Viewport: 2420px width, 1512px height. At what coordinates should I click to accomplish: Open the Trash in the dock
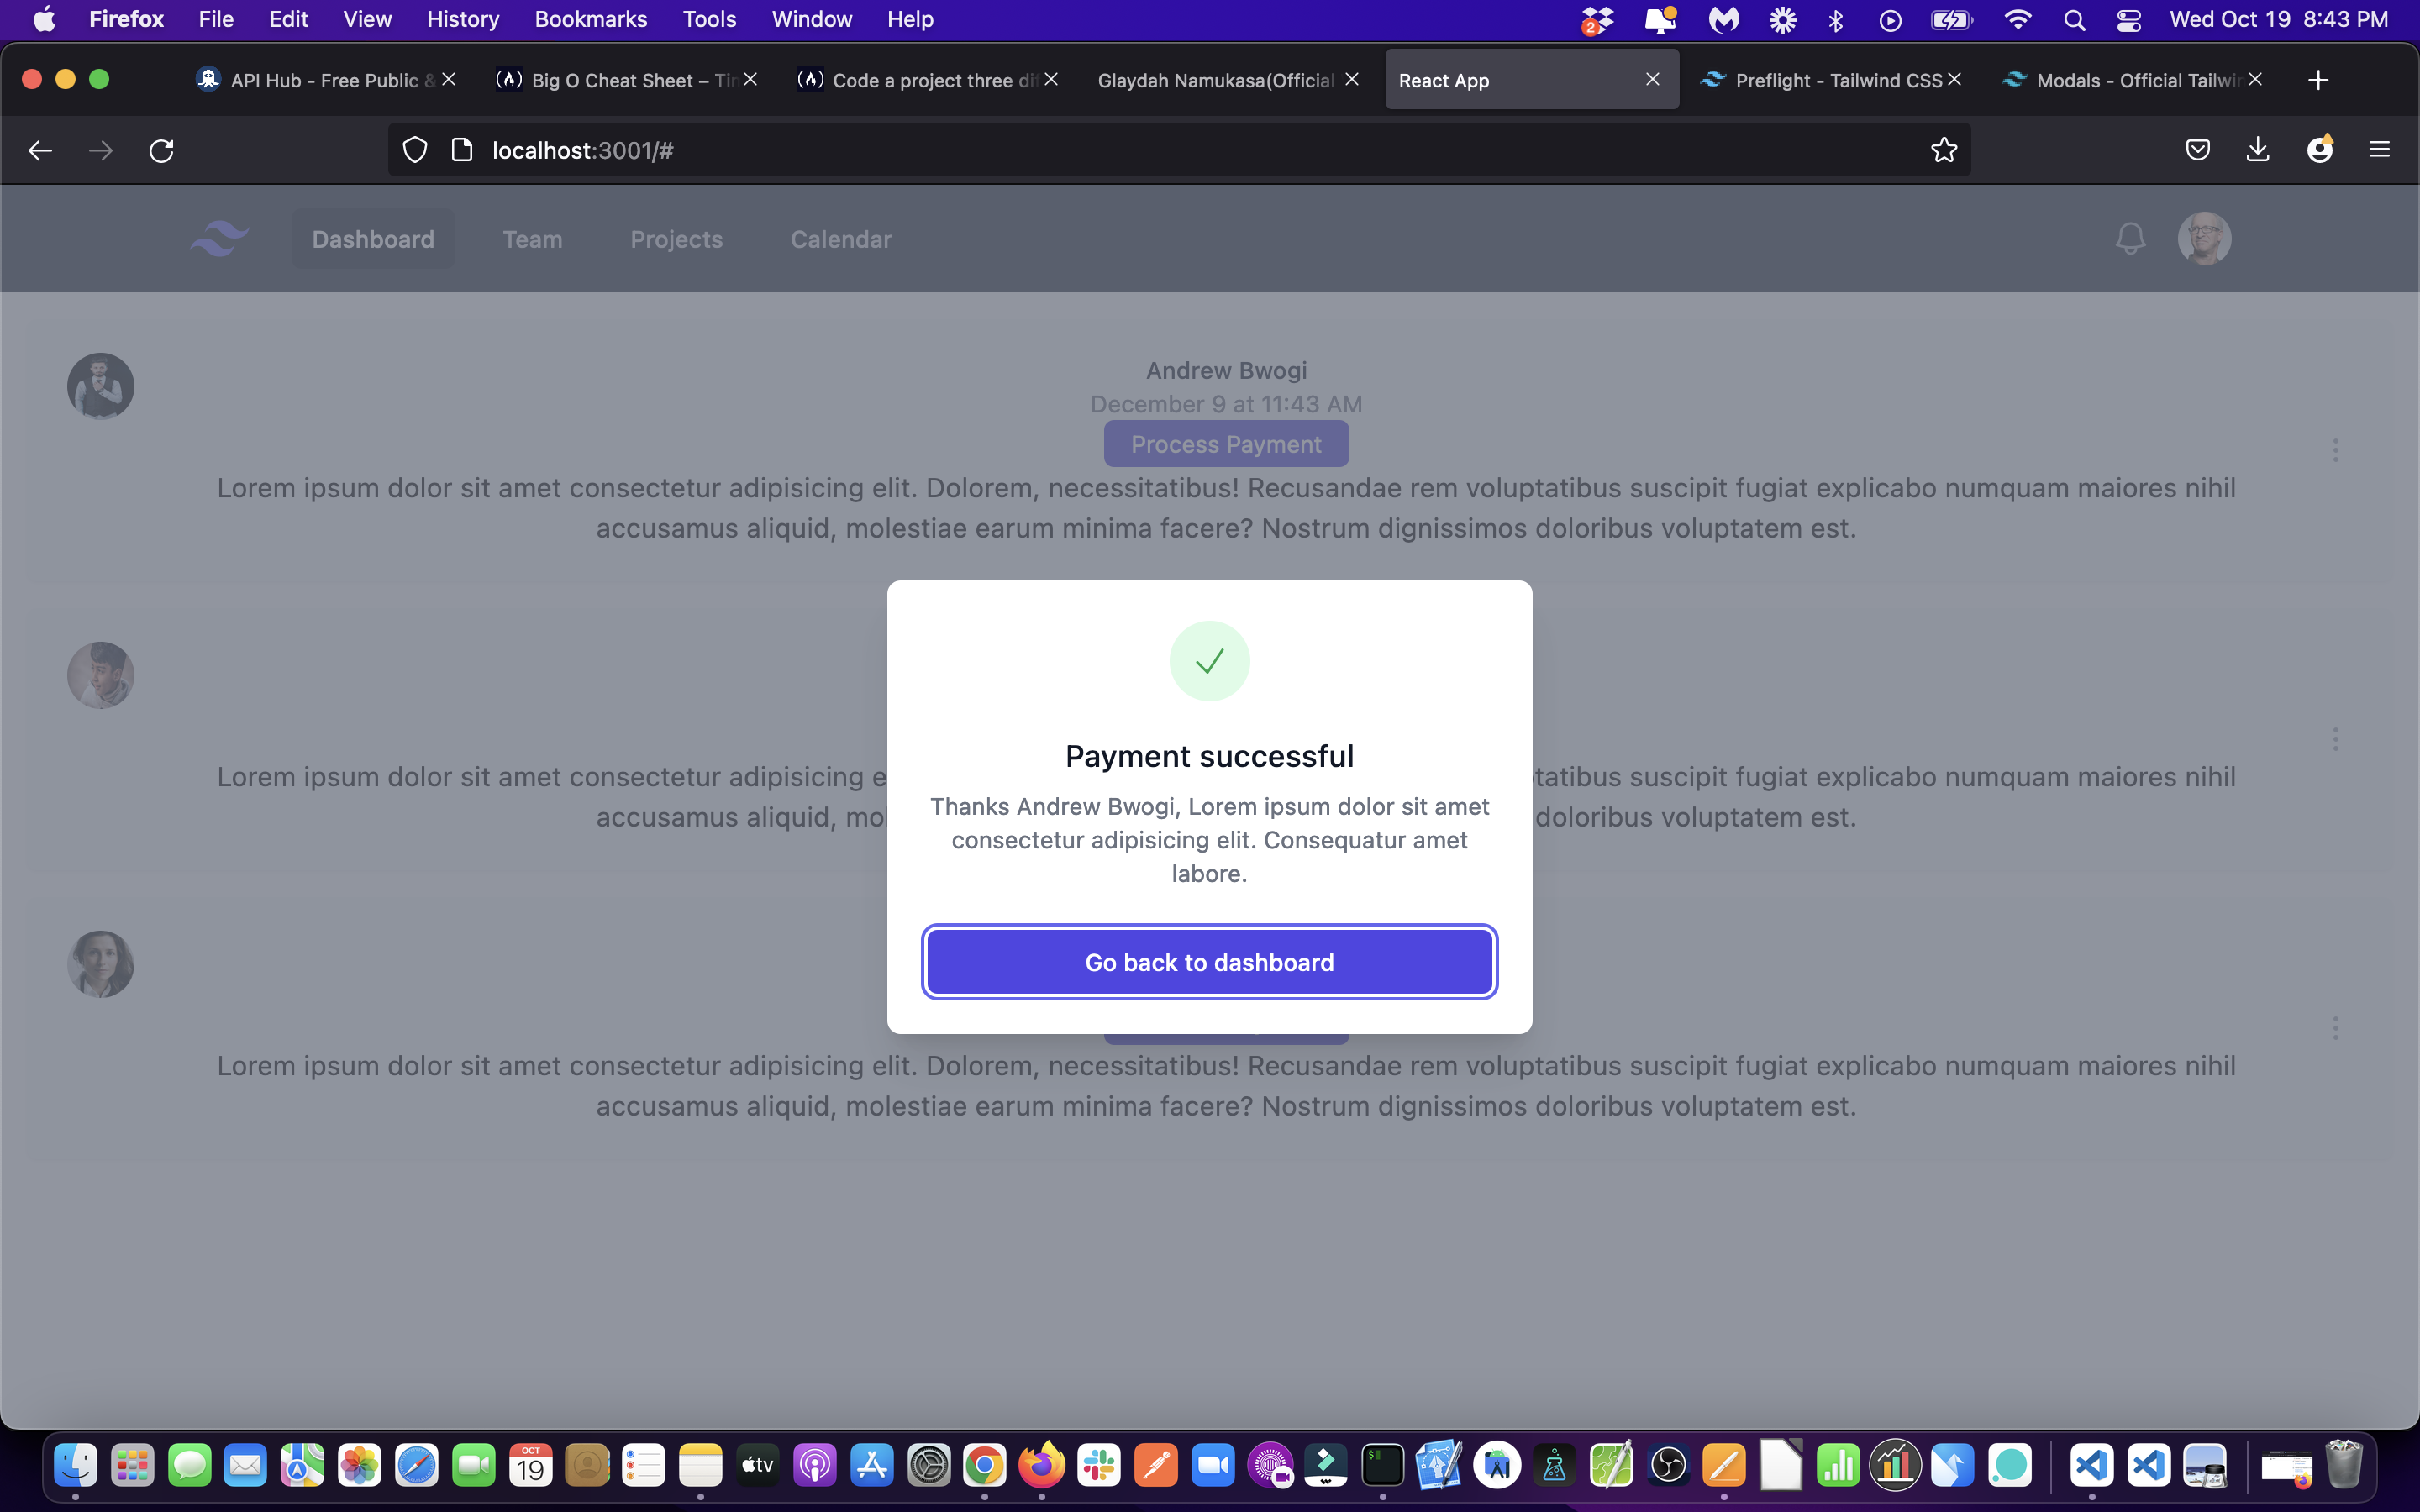coord(2343,1466)
